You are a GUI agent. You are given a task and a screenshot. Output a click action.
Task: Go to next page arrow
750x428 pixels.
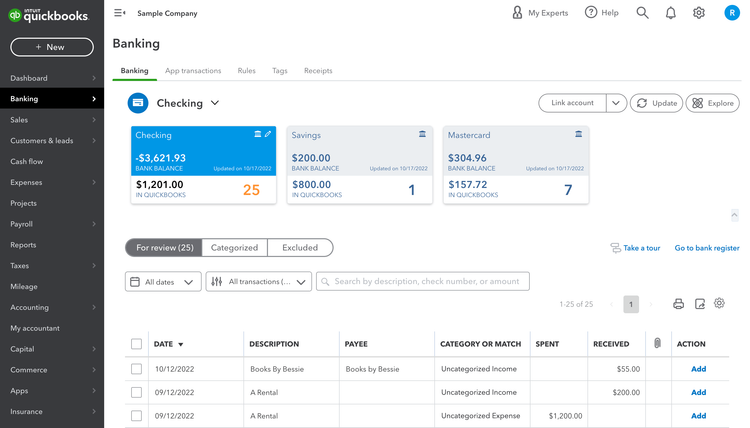pos(651,304)
